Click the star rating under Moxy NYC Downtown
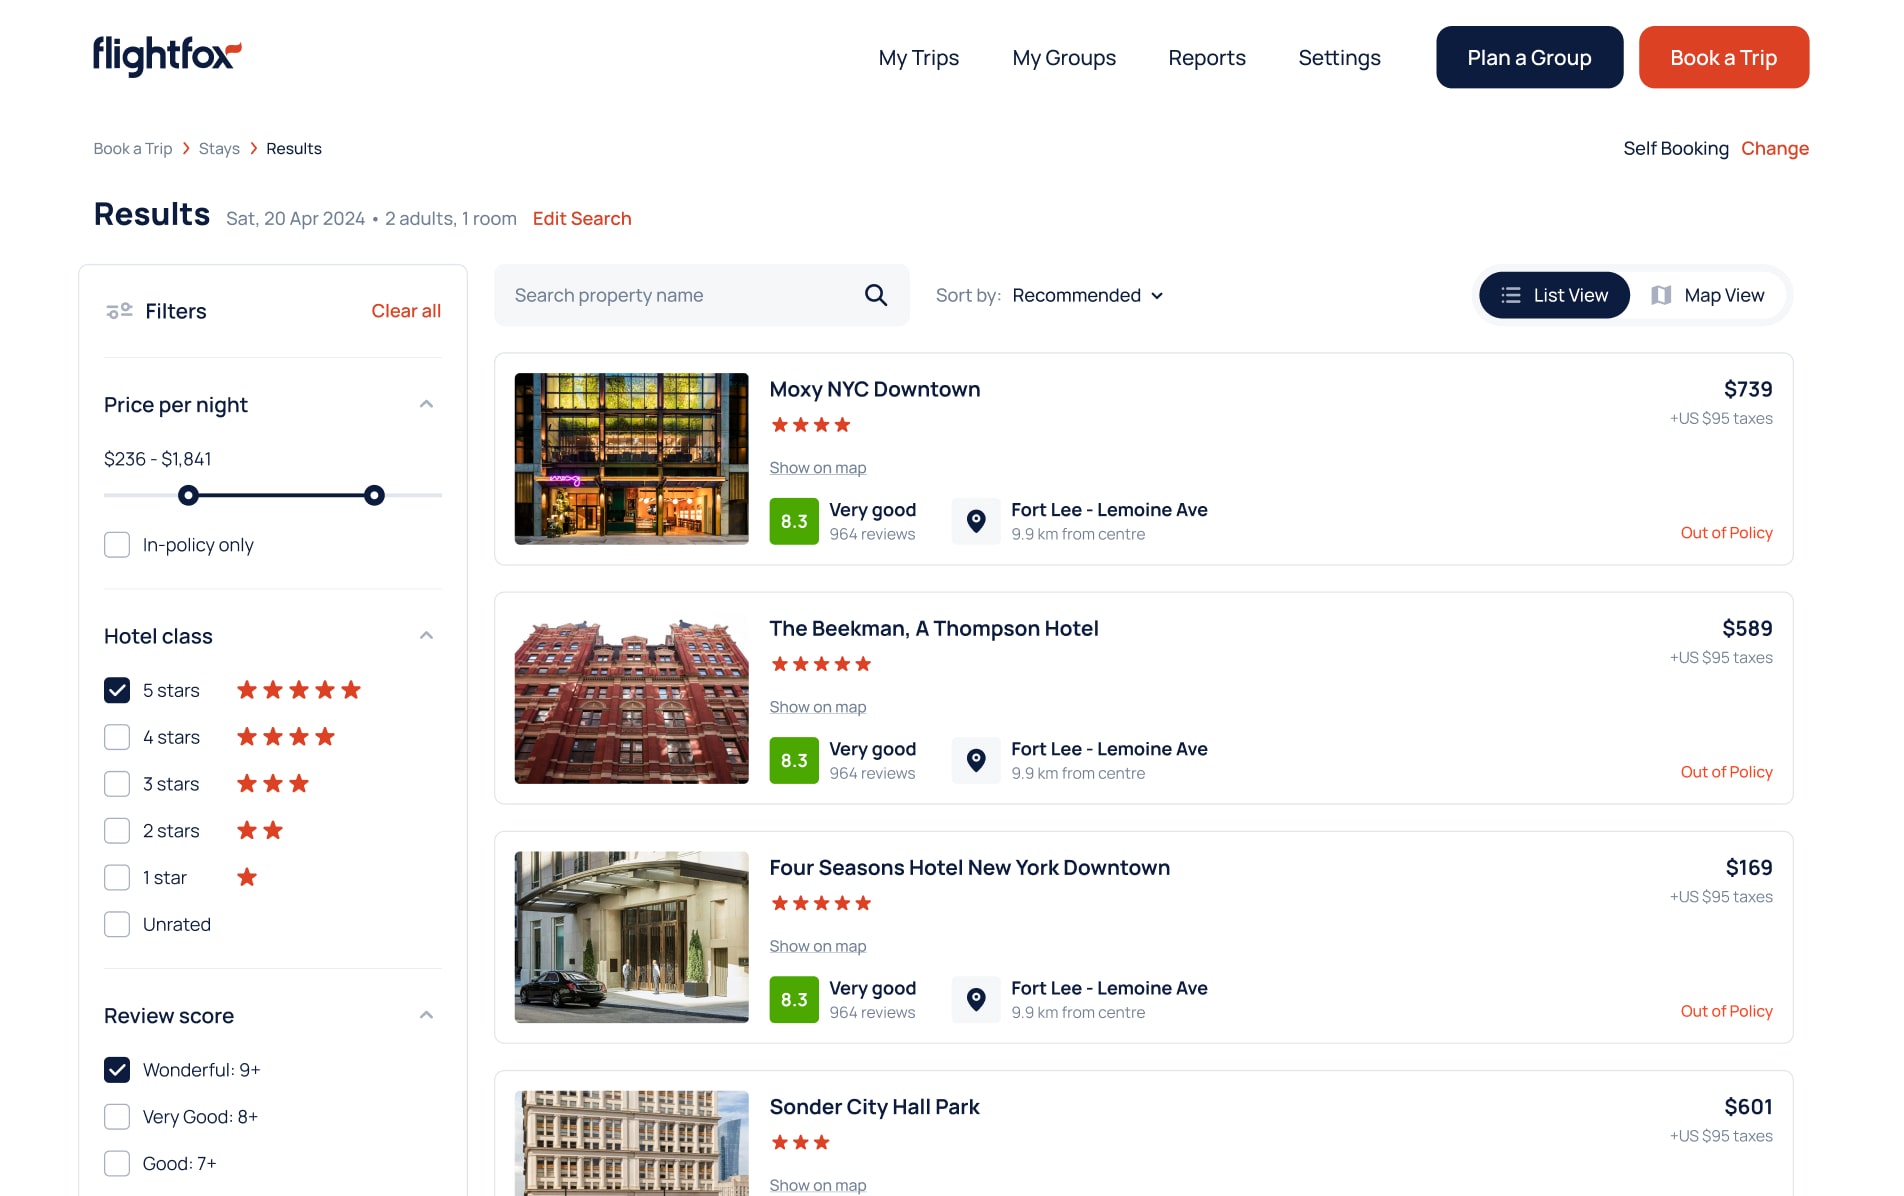Image resolution: width=1904 pixels, height=1196 pixels. [811, 425]
